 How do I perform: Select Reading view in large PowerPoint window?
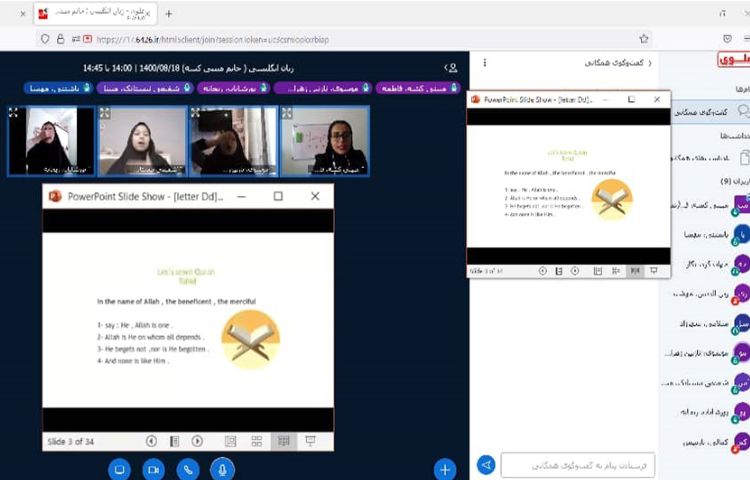(284, 441)
